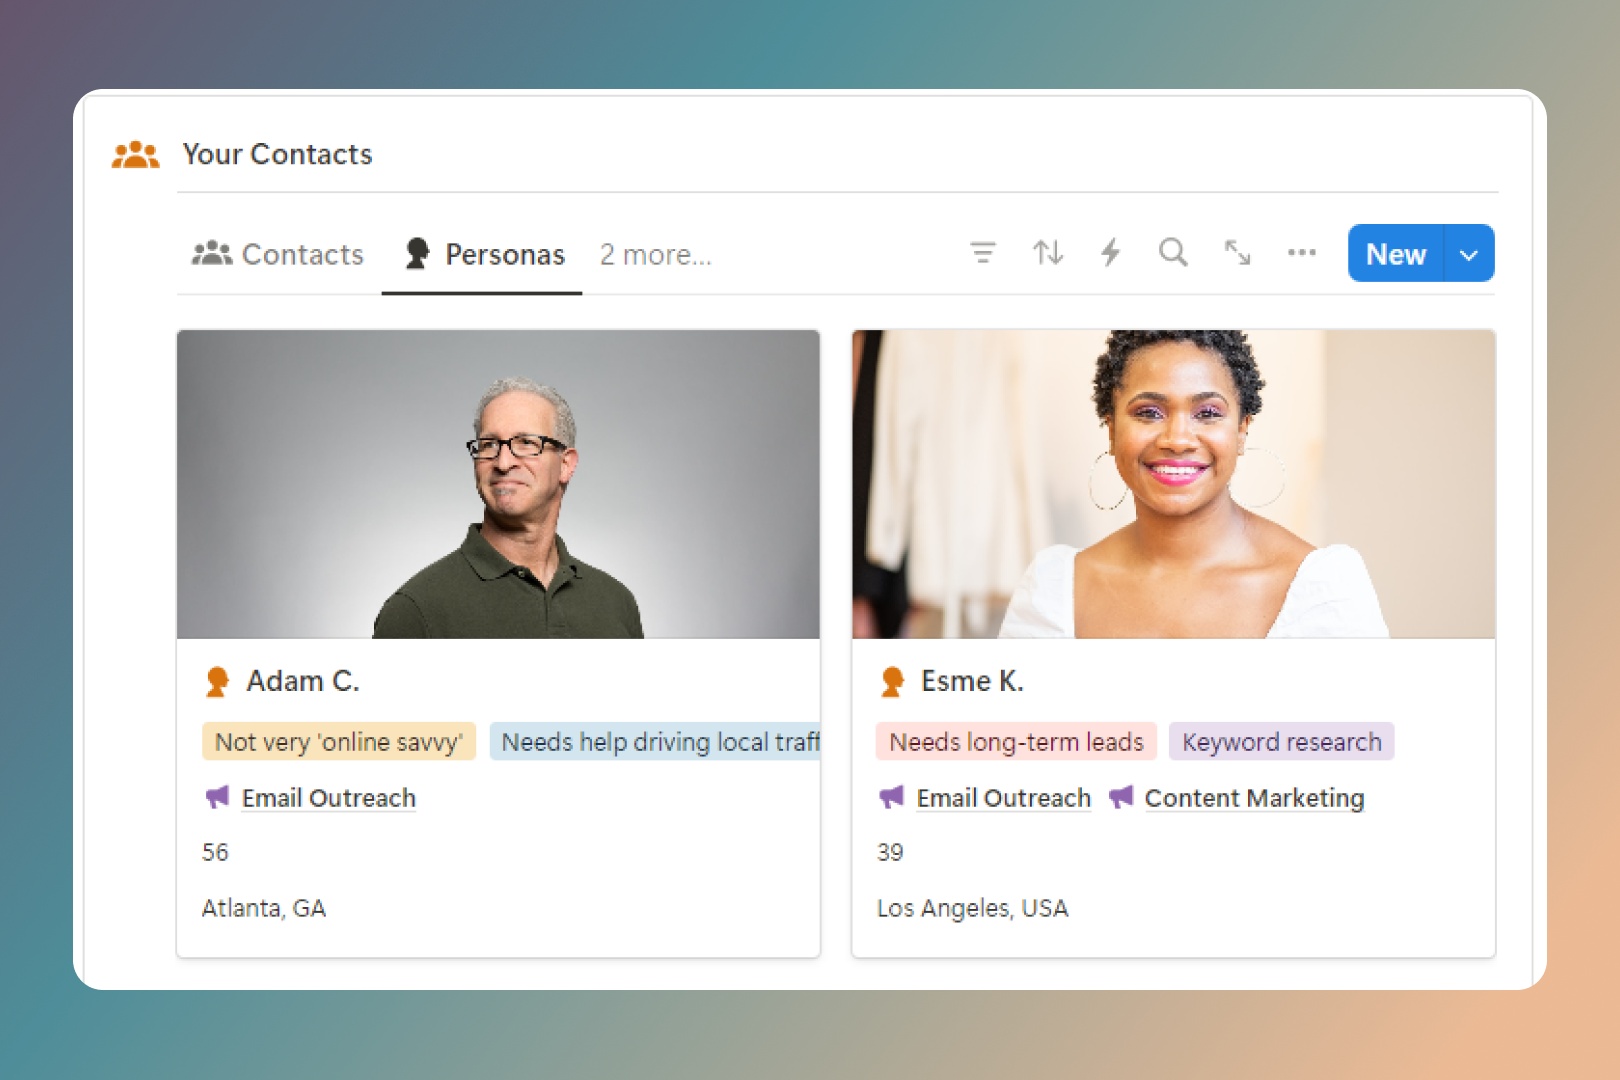Select the Keyword research tag

1281,741
